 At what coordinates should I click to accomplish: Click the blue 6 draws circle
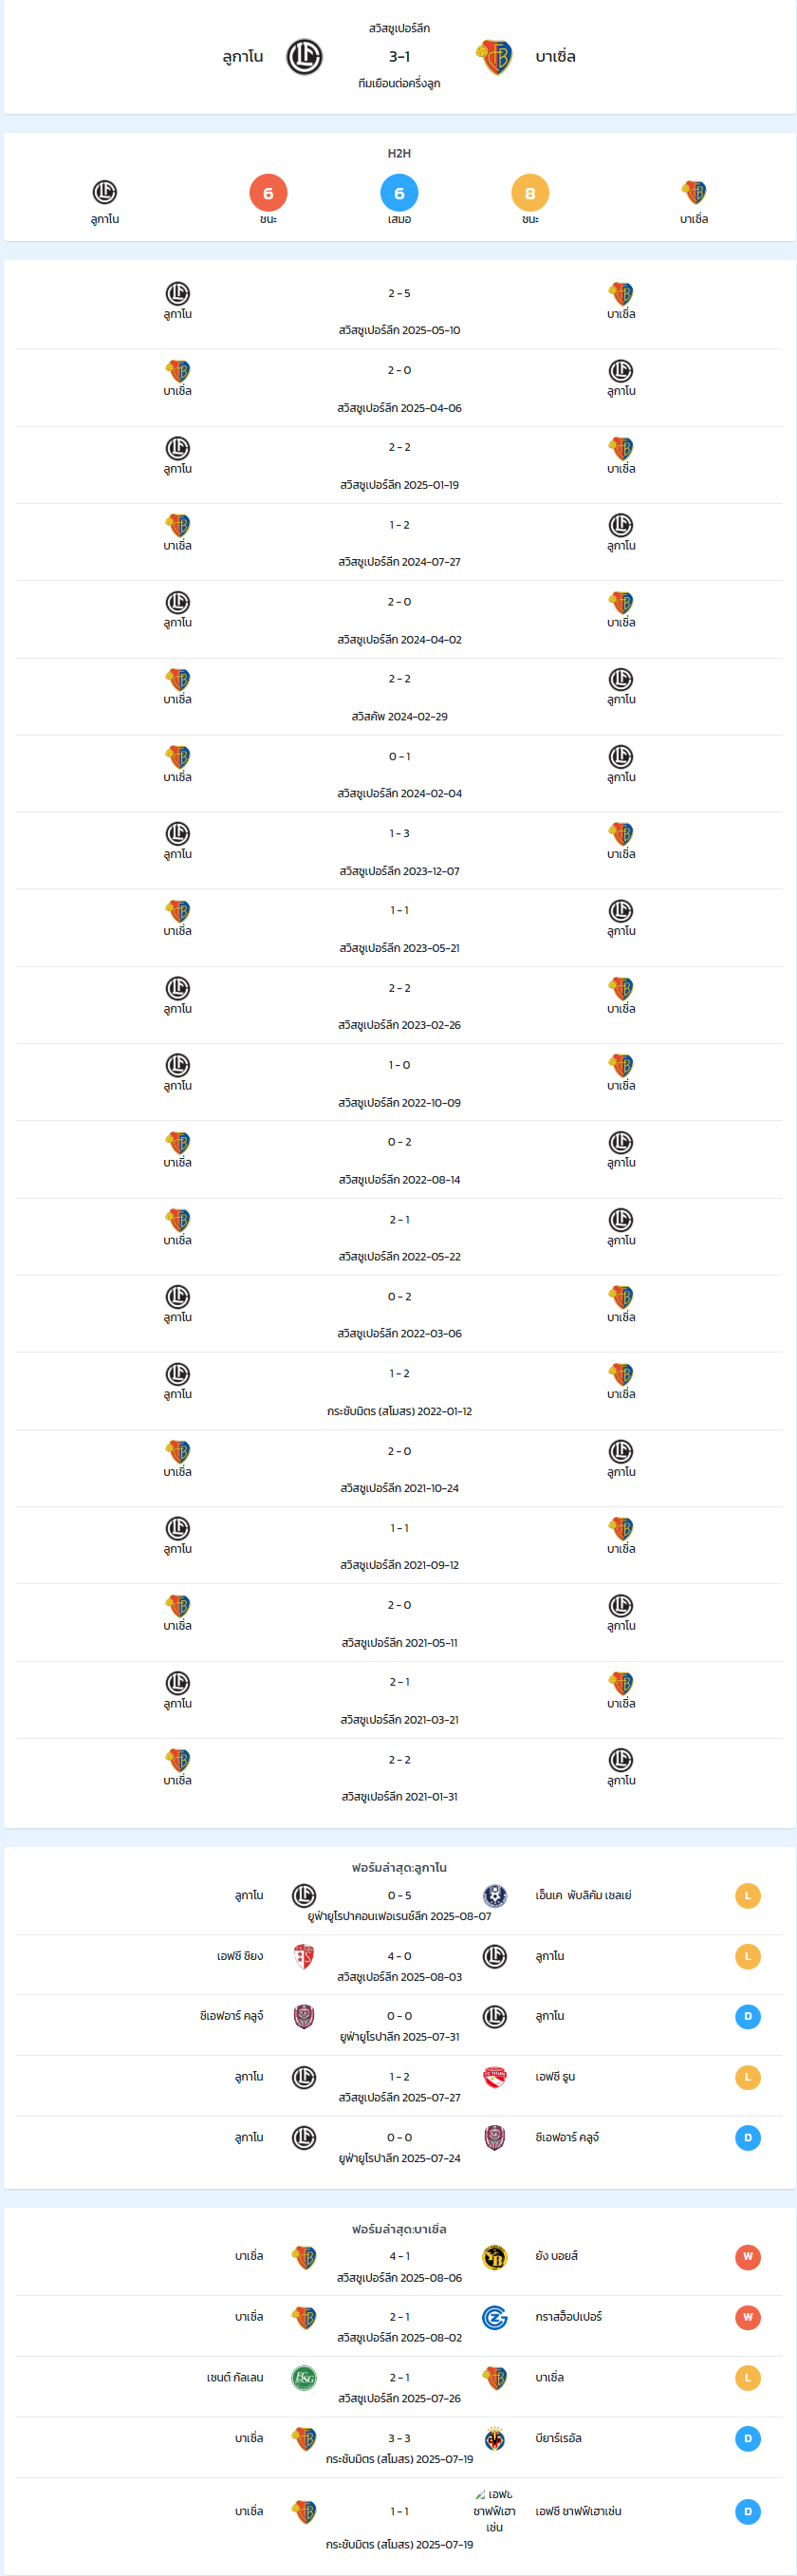(399, 193)
